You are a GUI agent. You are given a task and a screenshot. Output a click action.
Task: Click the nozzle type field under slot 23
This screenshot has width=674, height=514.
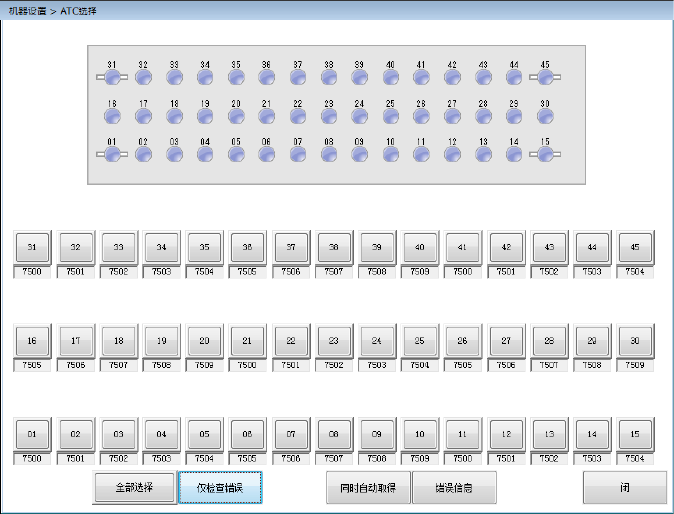[334, 365]
